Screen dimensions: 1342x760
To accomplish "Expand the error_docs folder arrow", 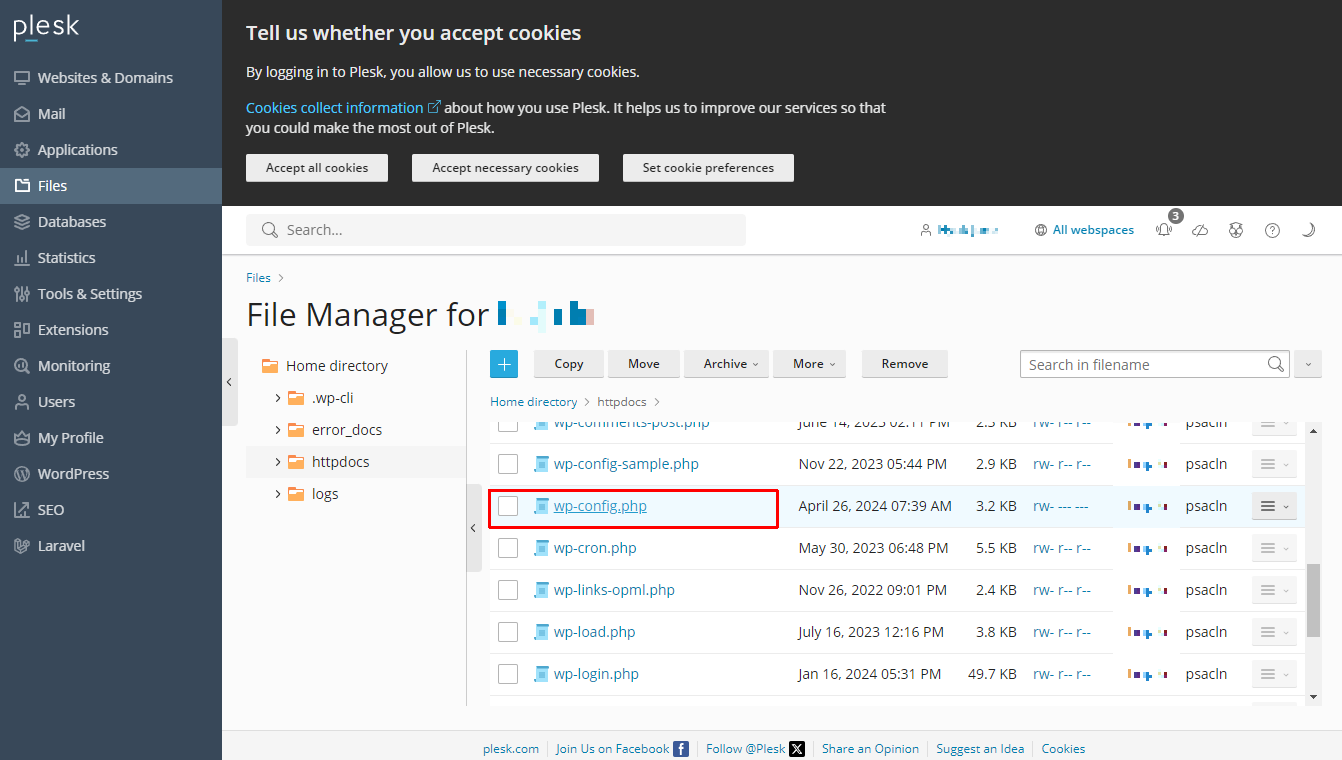I will (x=278, y=430).
